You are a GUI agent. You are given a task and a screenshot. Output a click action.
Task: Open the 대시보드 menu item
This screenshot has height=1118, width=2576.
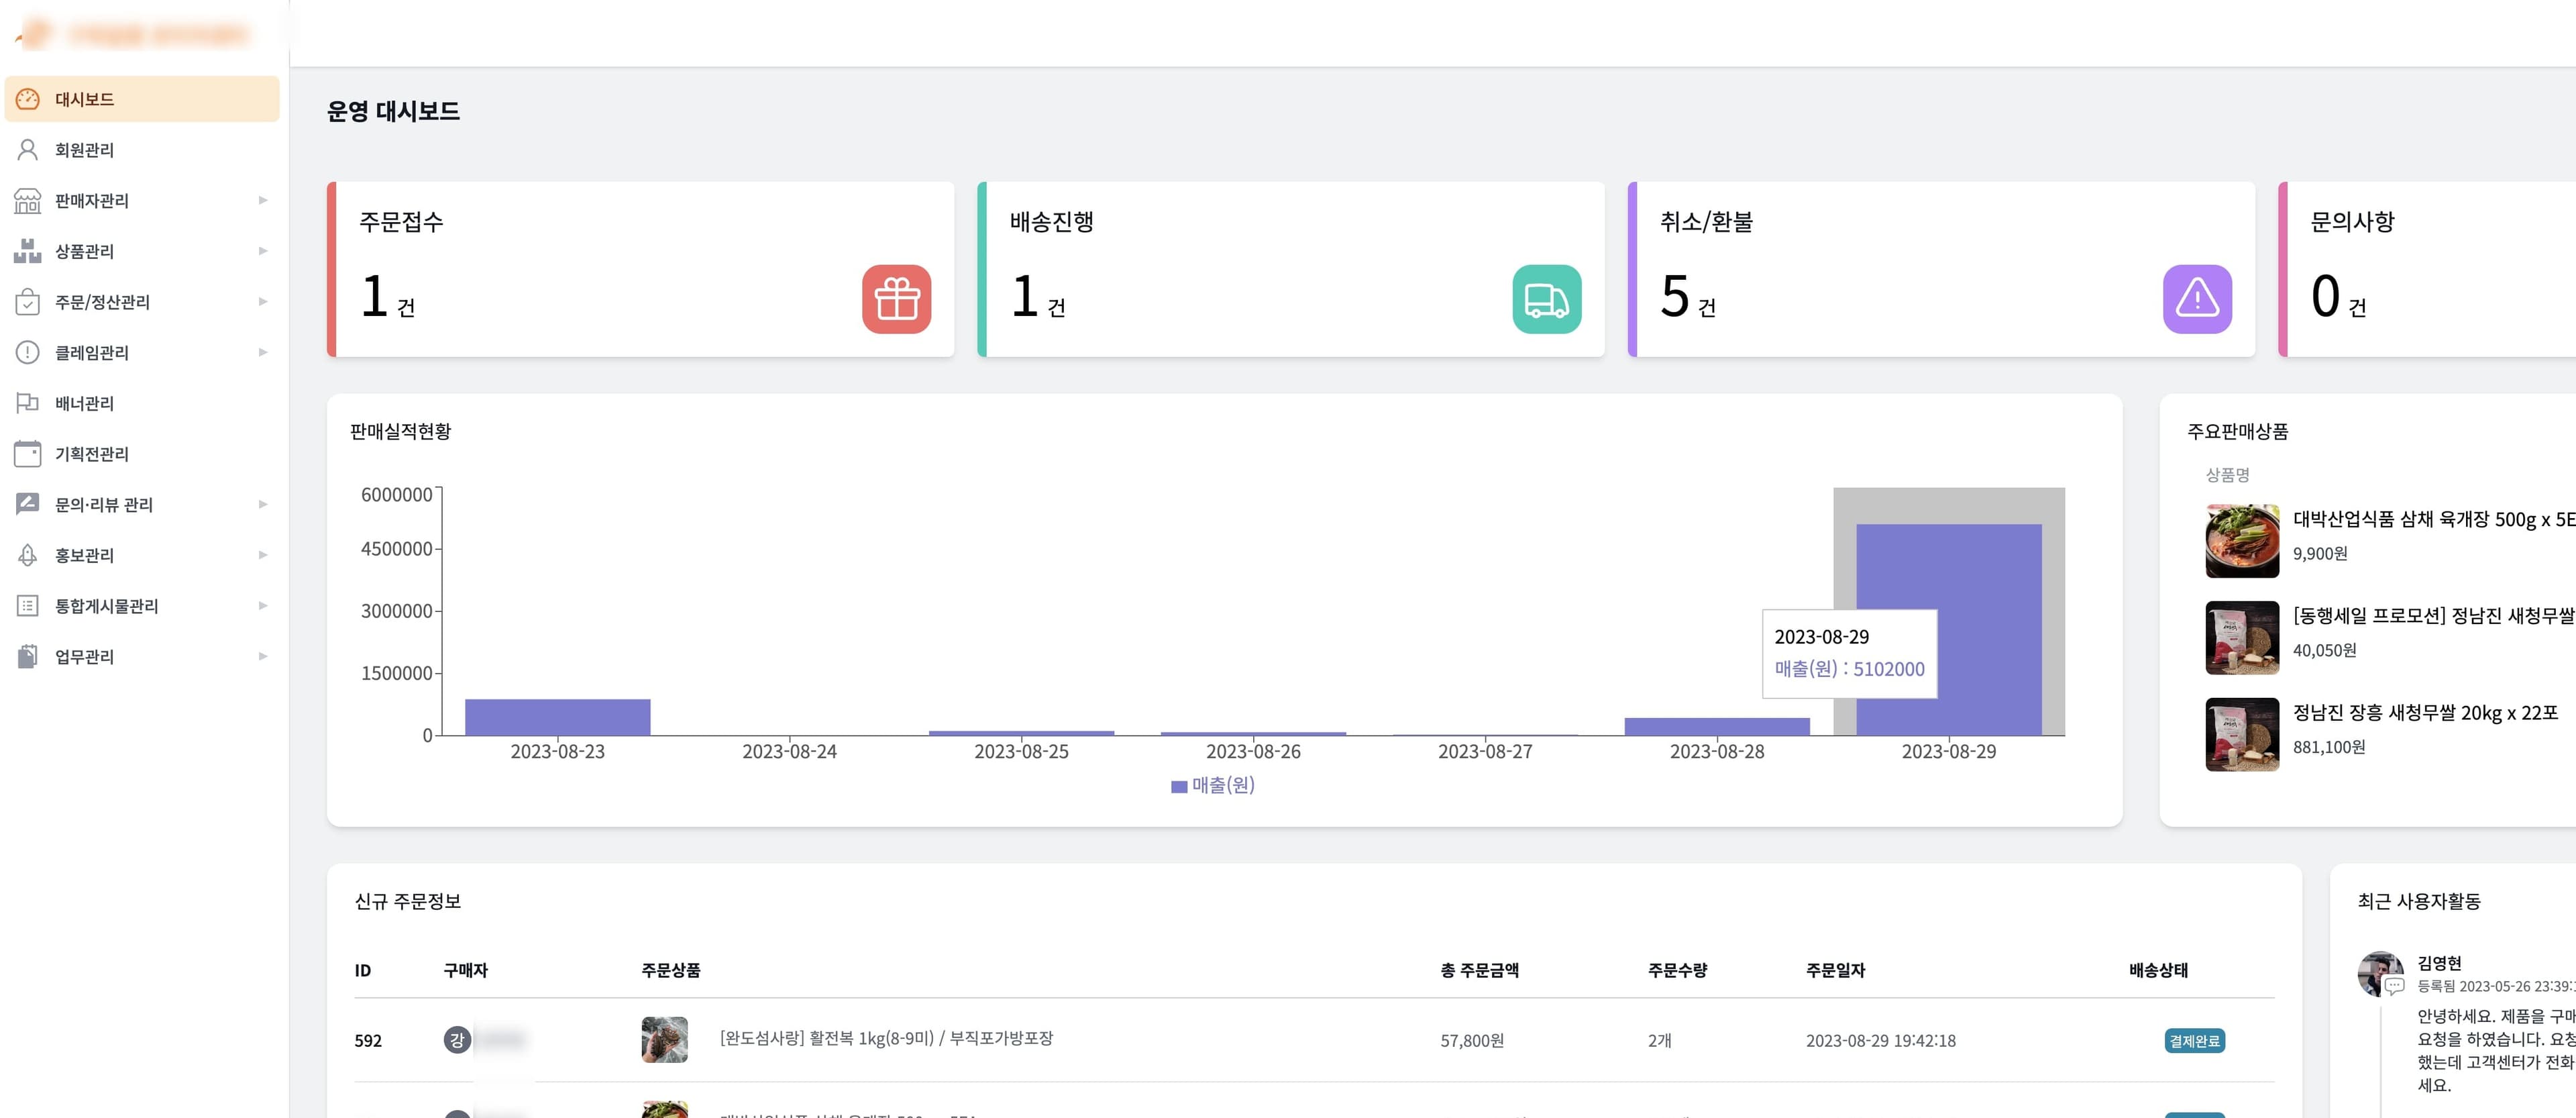click(142, 99)
